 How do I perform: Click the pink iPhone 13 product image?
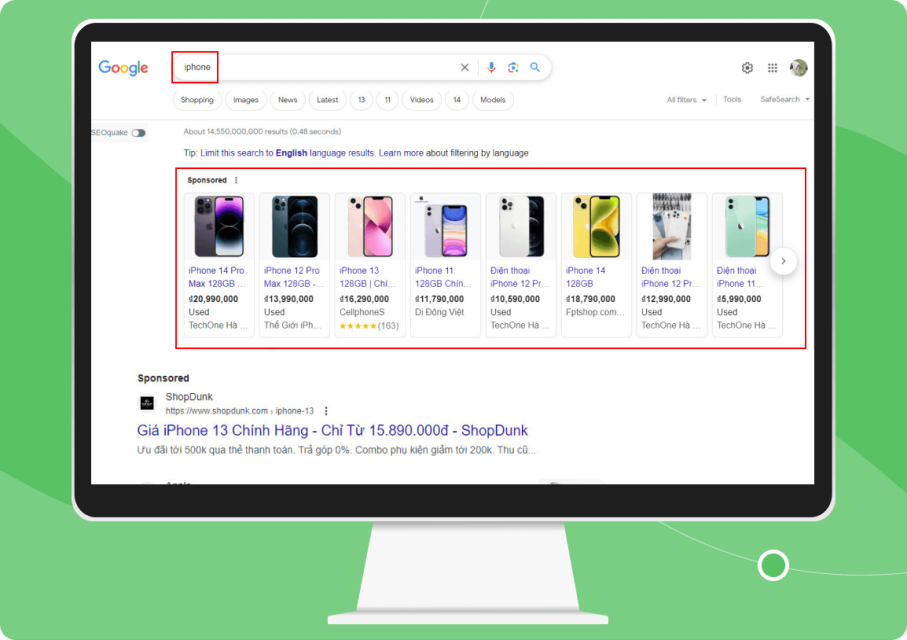pyautogui.click(x=370, y=226)
